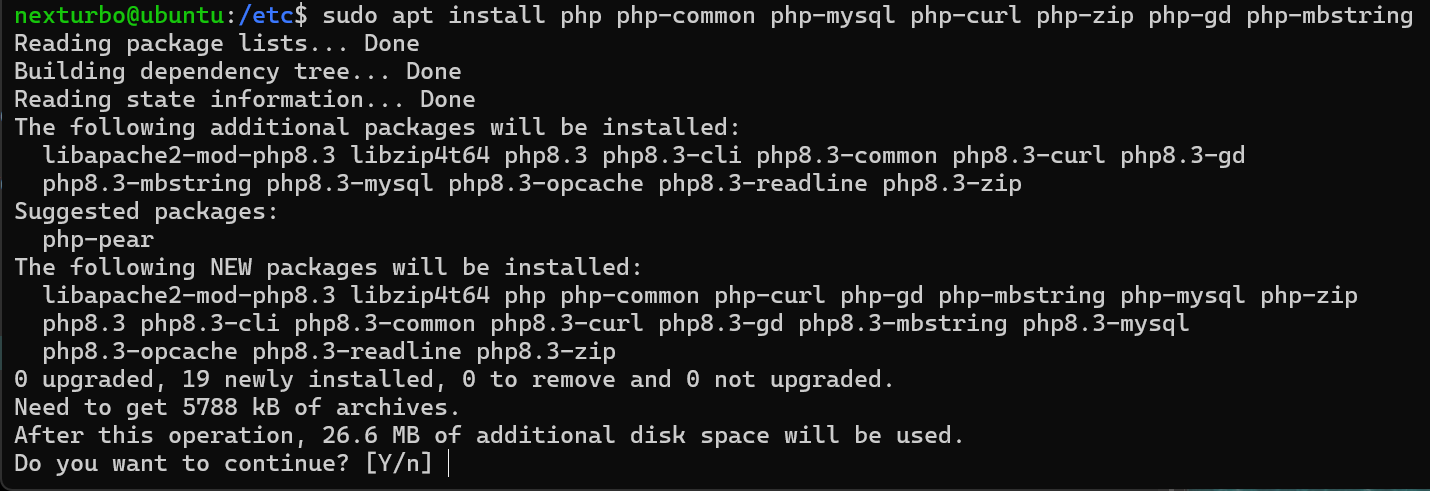Click the nexturbo@ubuntu prompt text

coord(111,16)
